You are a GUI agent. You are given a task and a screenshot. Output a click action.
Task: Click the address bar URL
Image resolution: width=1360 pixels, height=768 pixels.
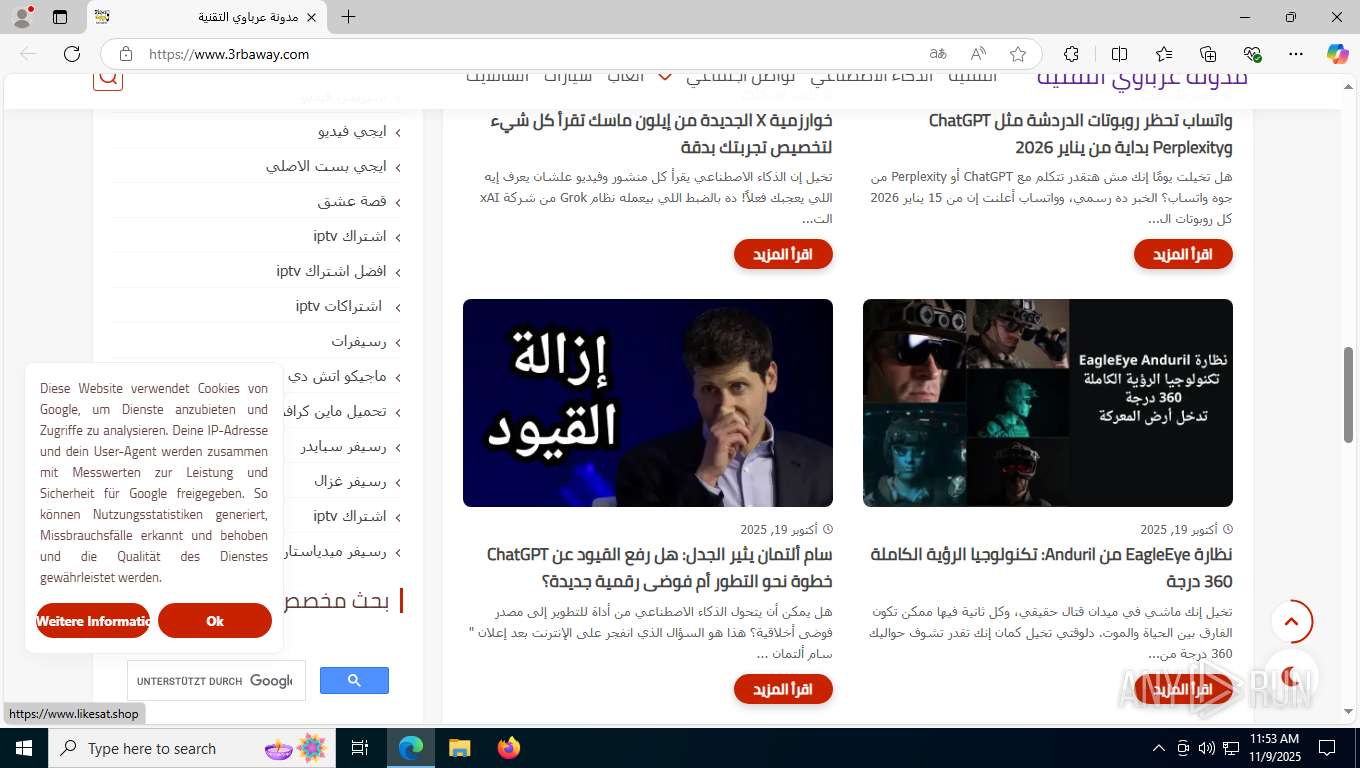[x=229, y=54]
